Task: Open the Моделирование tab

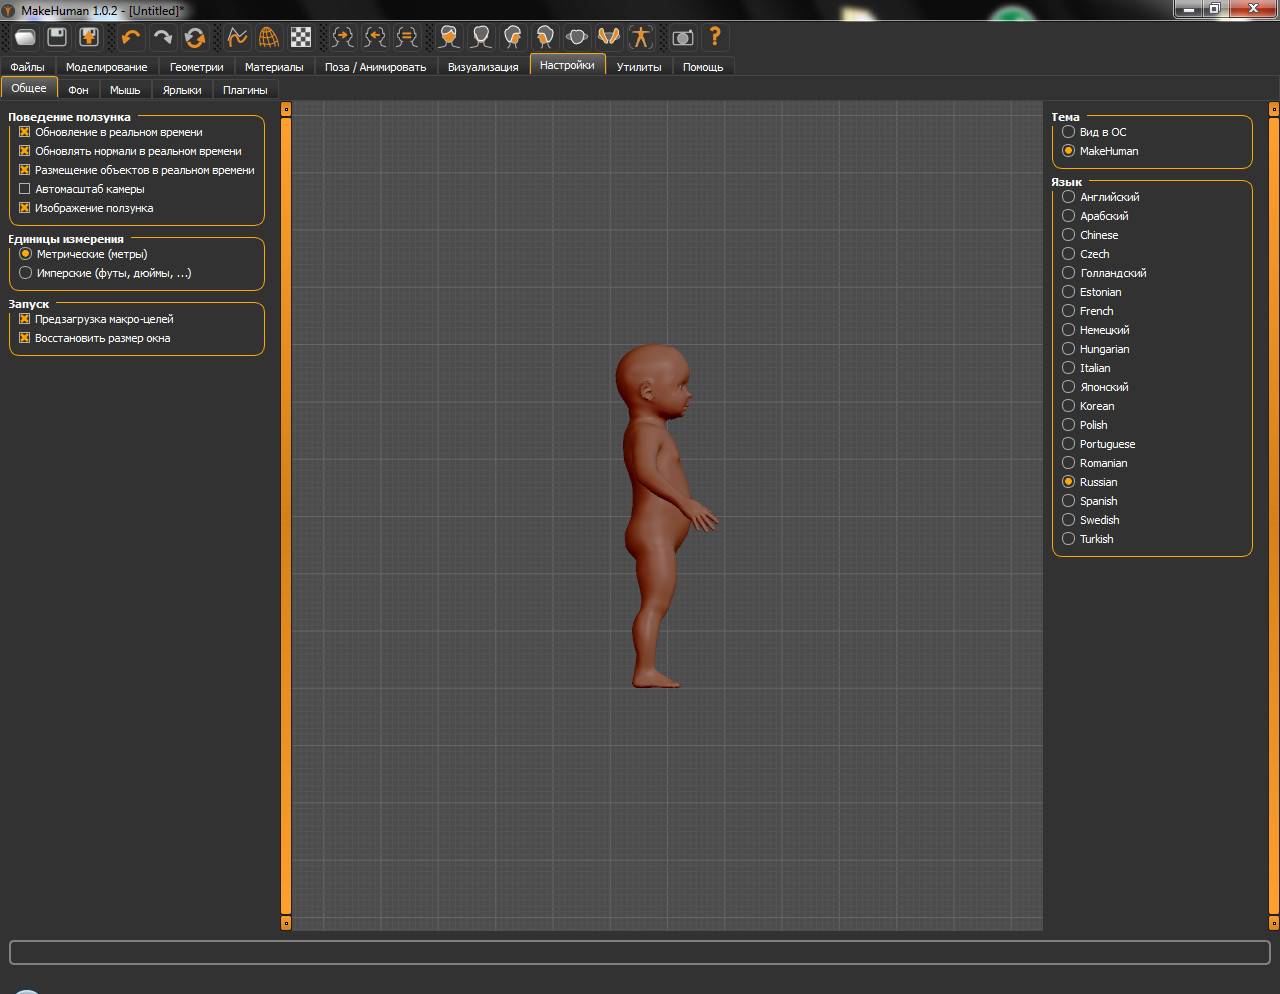Action: pyautogui.click(x=106, y=67)
